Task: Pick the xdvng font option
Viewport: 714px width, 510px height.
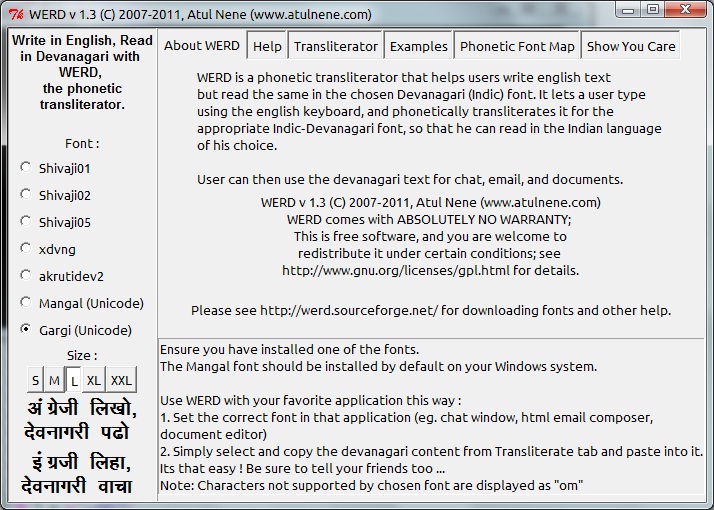Action: click(x=26, y=249)
